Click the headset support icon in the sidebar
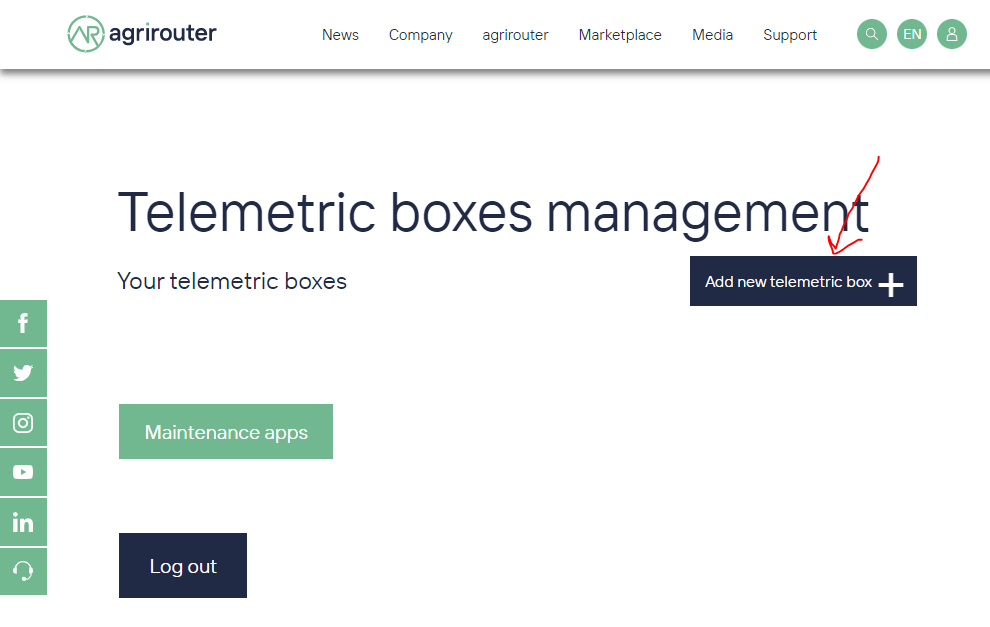Screen dimensions: 990x627 point(23,571)
